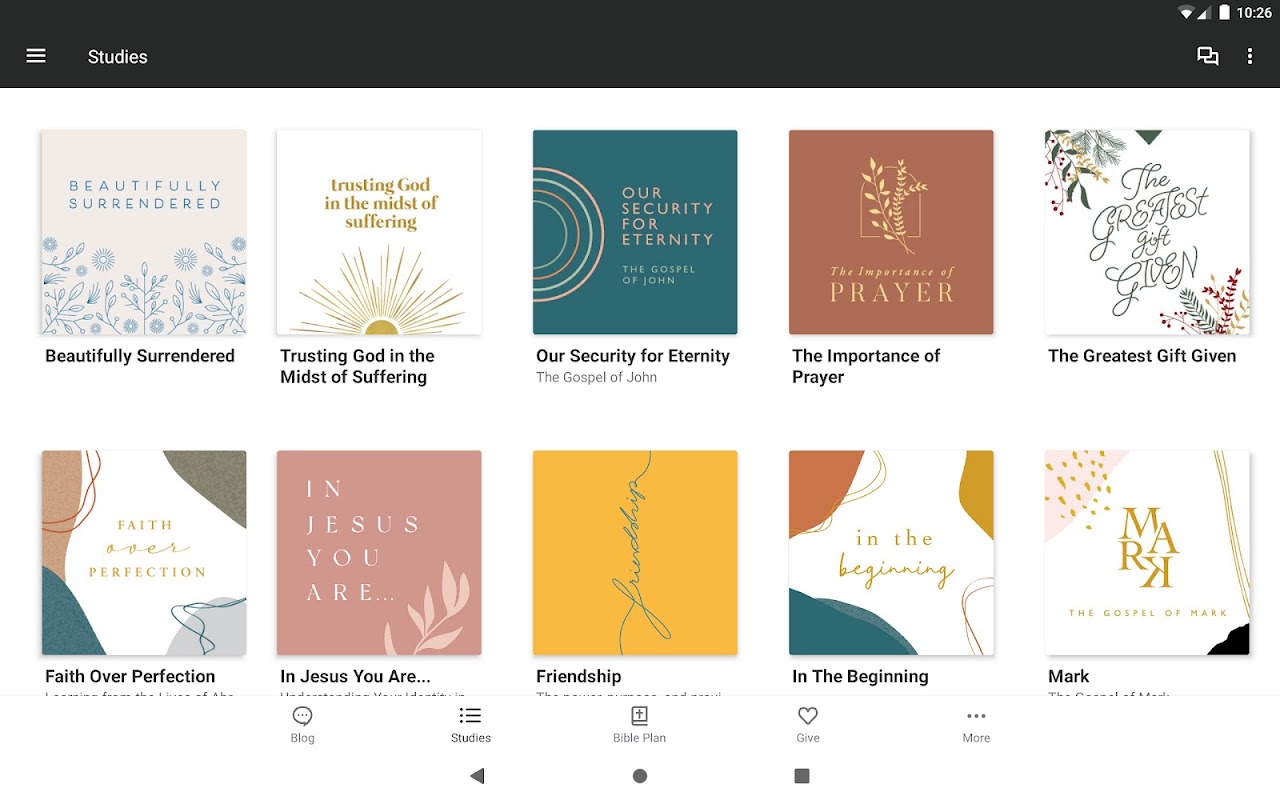Open Trusting God in the Midst of Suffering
The image size is (1280, 800).
tap(379, 232)
